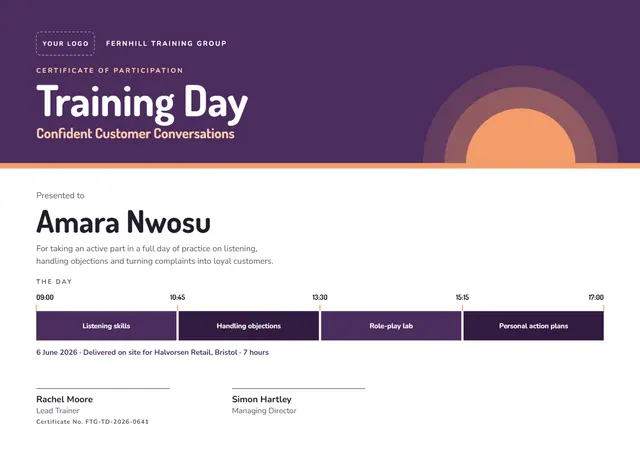This screenshot has height=453, width=640.
Task: Select the Handling objections session block
Action: (249, 326)
